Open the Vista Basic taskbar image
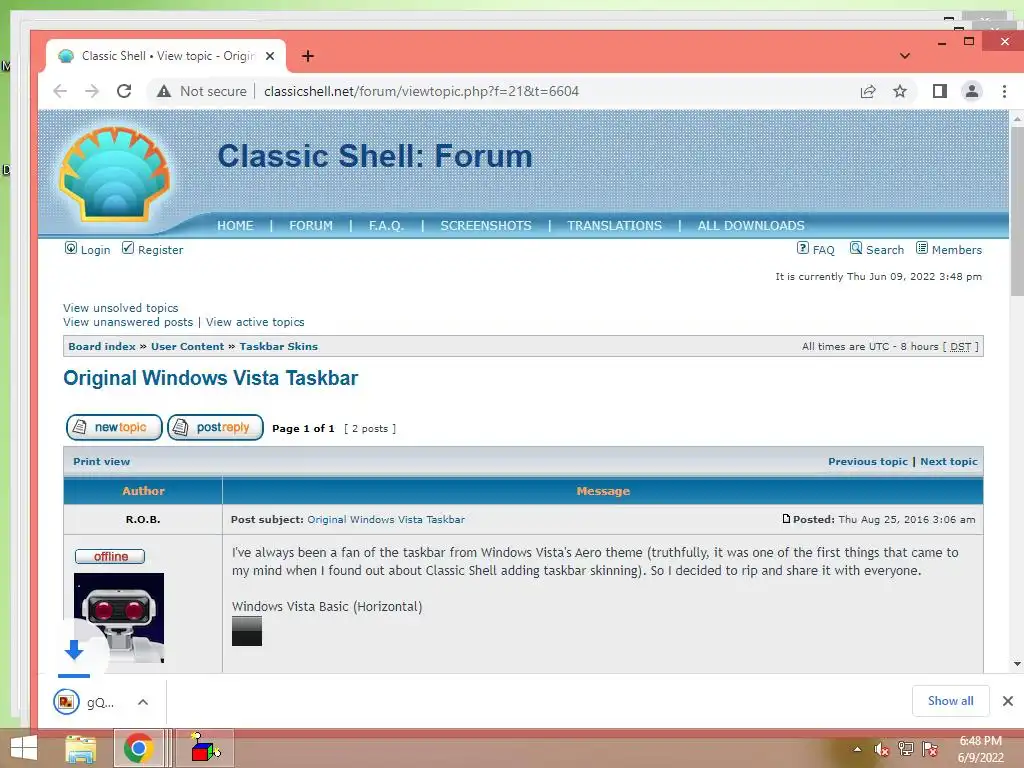The image size is (1024, 768). pyautogui.click(x=247, y=631)
